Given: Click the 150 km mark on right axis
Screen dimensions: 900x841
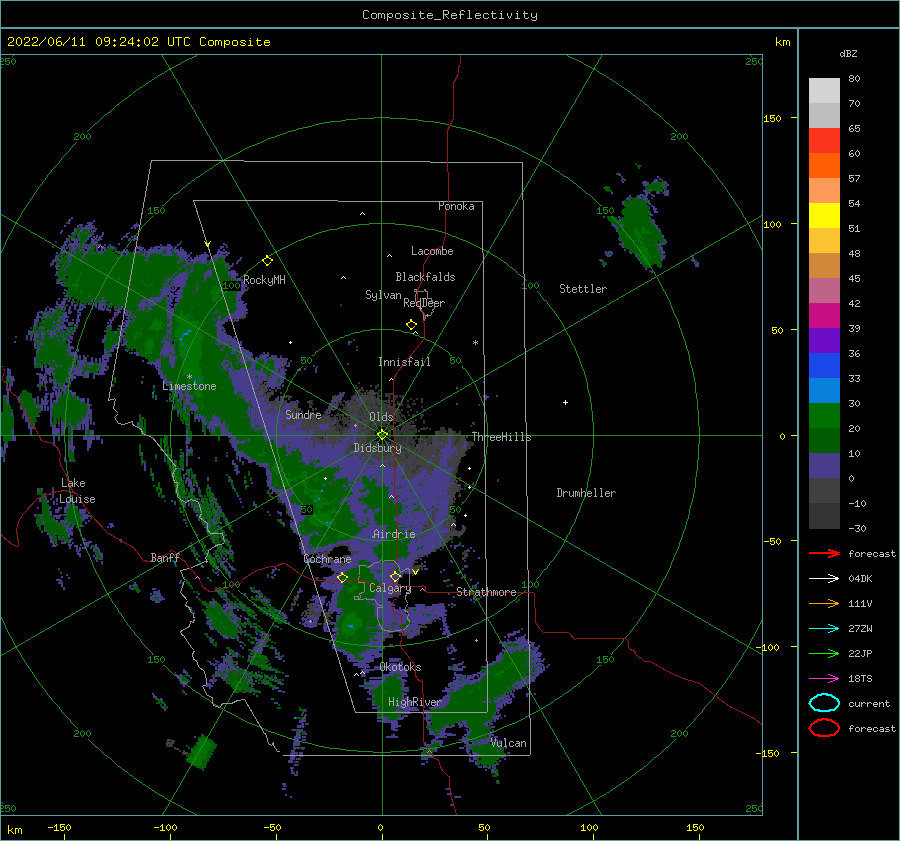Looking at the screenshot, I should (x=772, y=118).
